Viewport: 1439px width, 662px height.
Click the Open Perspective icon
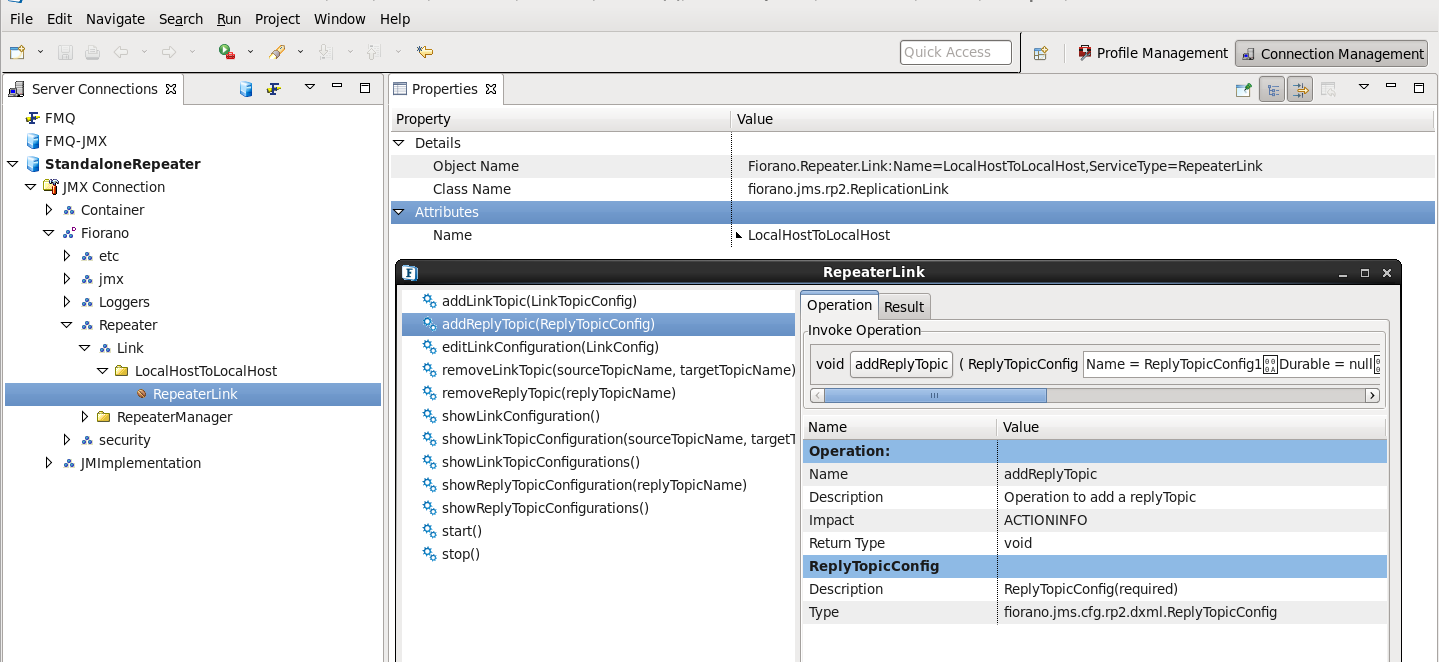1040,53
